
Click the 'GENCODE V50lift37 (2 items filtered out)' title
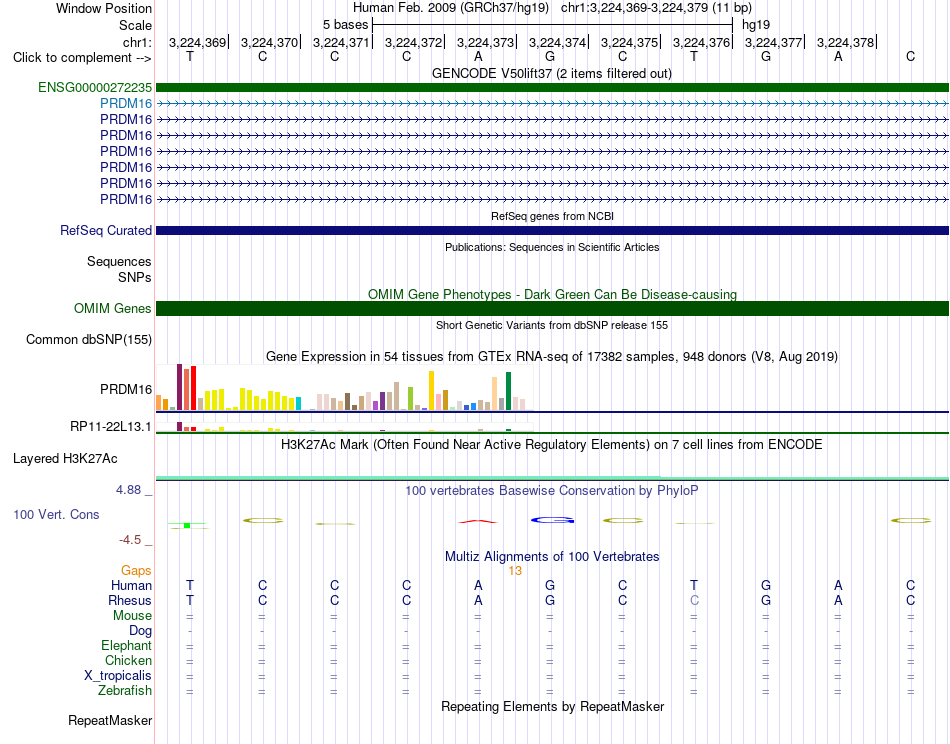[552, 74]
